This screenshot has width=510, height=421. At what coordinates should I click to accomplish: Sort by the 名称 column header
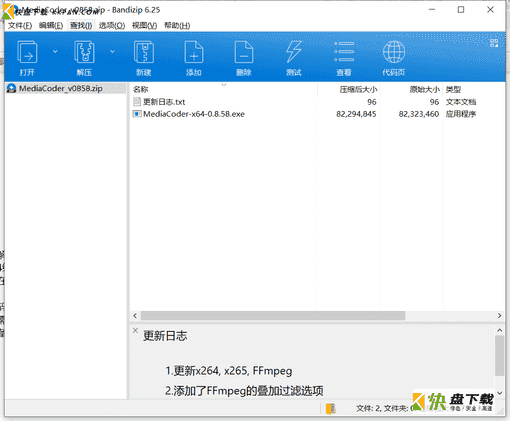223,89
